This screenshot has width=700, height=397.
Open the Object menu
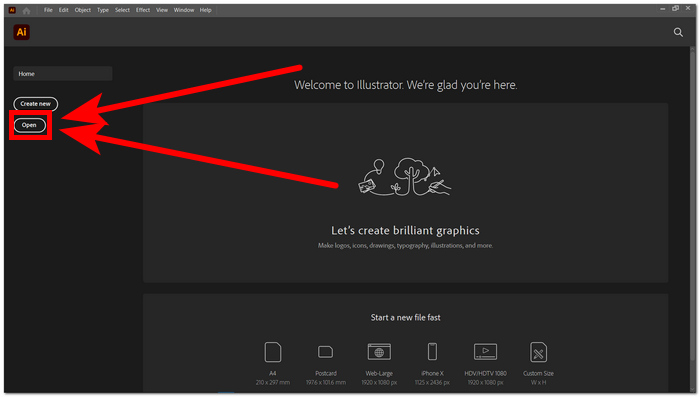point(83,10)
